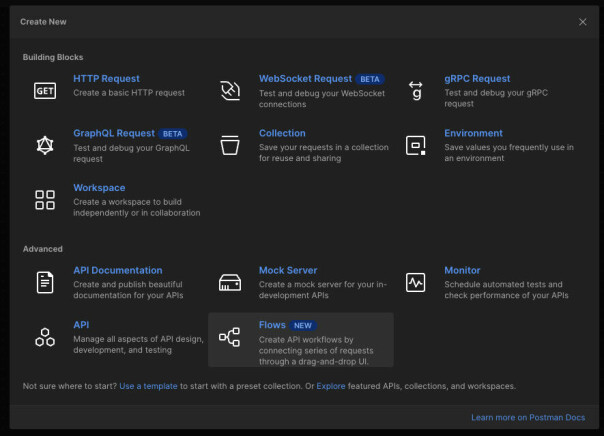The width and height of the screenshot is (604, 436).
Task: Click the Monitor pulse icon
Action: pos(416,282)
